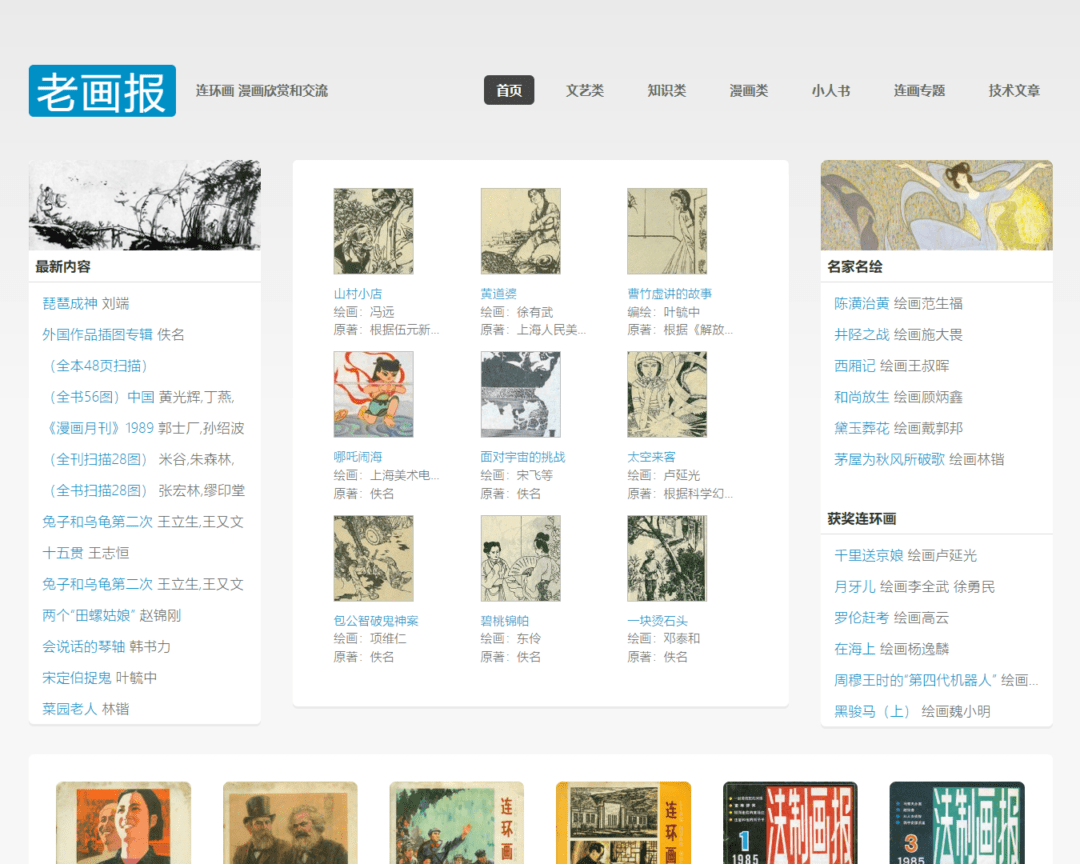1080x864 pixels.
Task: Click the ink painting banner above 最新内容
Action: click(x=144, y=205)
